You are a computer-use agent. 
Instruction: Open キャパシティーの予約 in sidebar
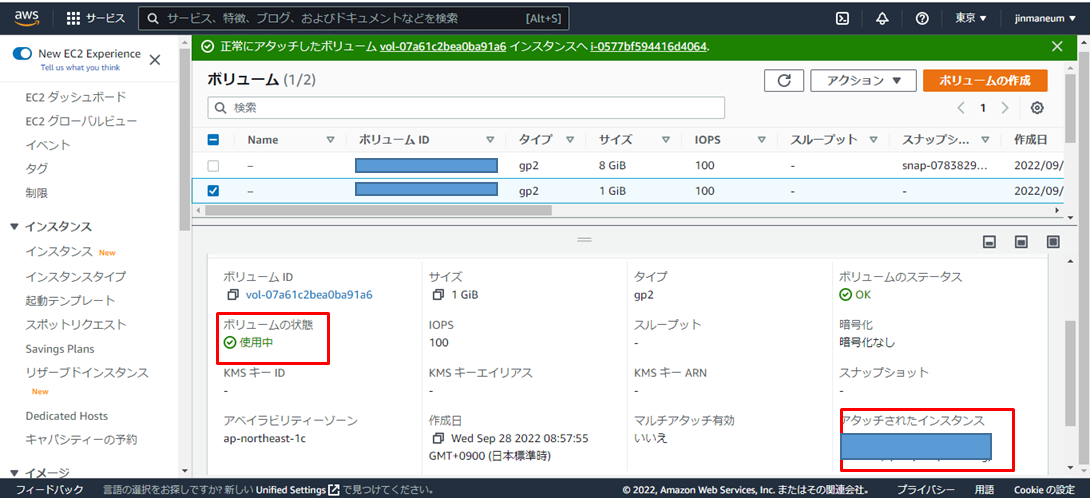pyautogui.click(x=81, y=440)
